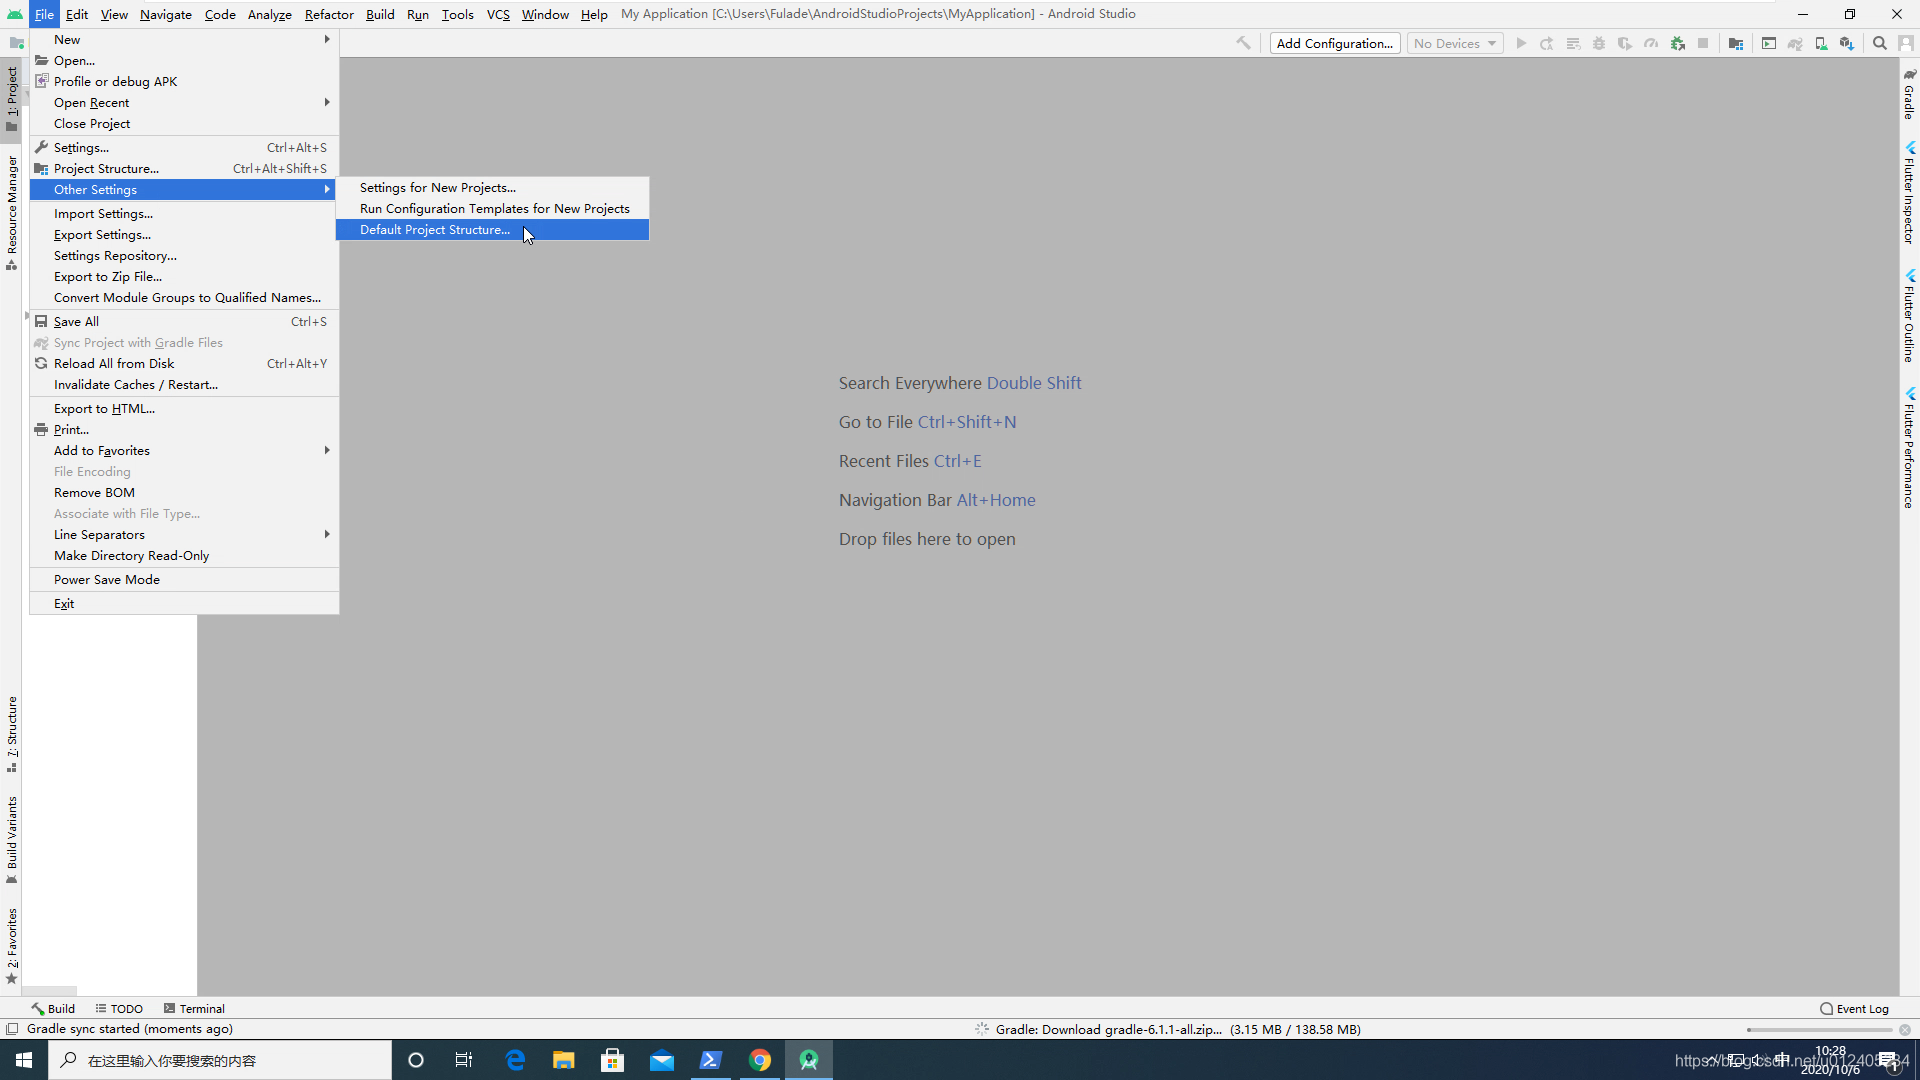Click the Run play icon in toolbar
1920x1080 pixels.
pos(1520,44)
